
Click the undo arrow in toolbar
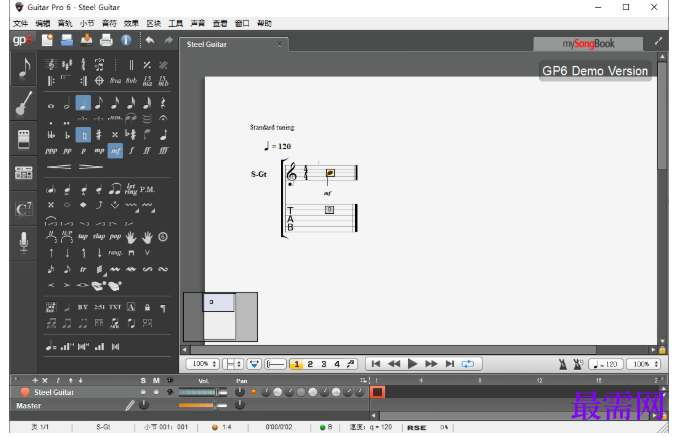pyautogui.click(x=150, y=40)
